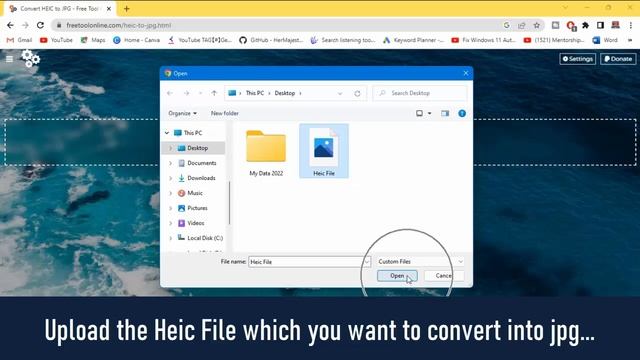This screenshot has height=360, width=640.
Task: Select Pictures in navigation tree
Action: pos(197,208)
